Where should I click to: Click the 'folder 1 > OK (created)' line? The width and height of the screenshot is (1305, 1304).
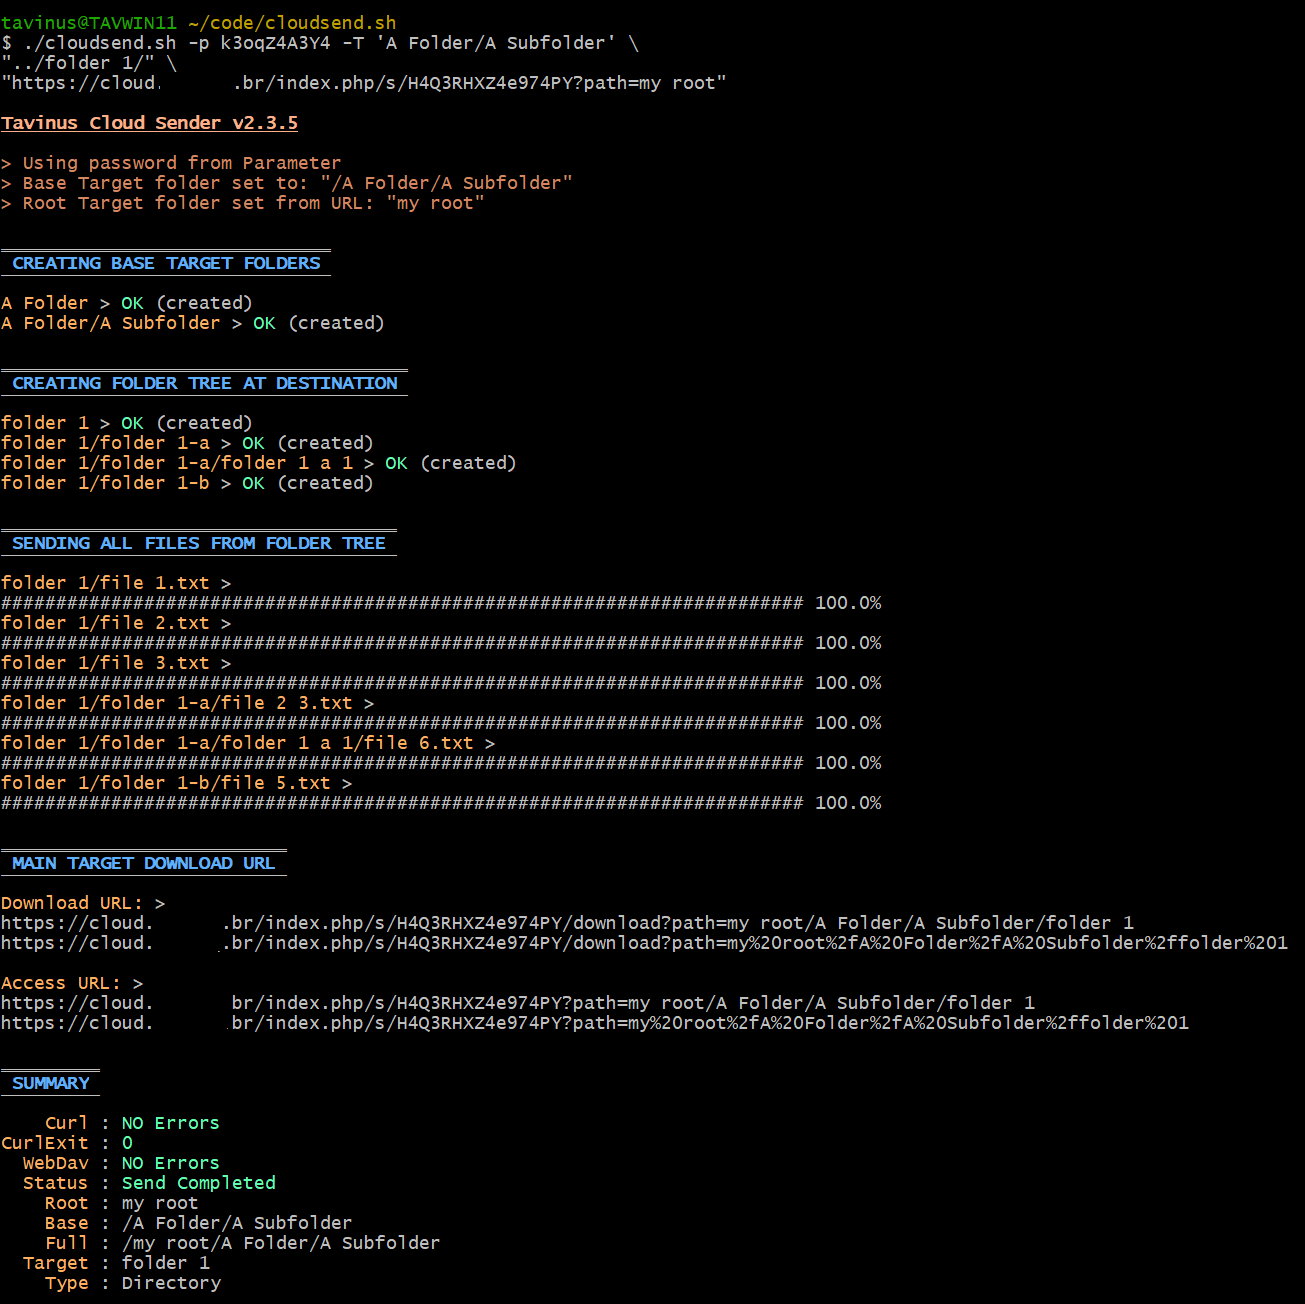click(x=127, y=423)
